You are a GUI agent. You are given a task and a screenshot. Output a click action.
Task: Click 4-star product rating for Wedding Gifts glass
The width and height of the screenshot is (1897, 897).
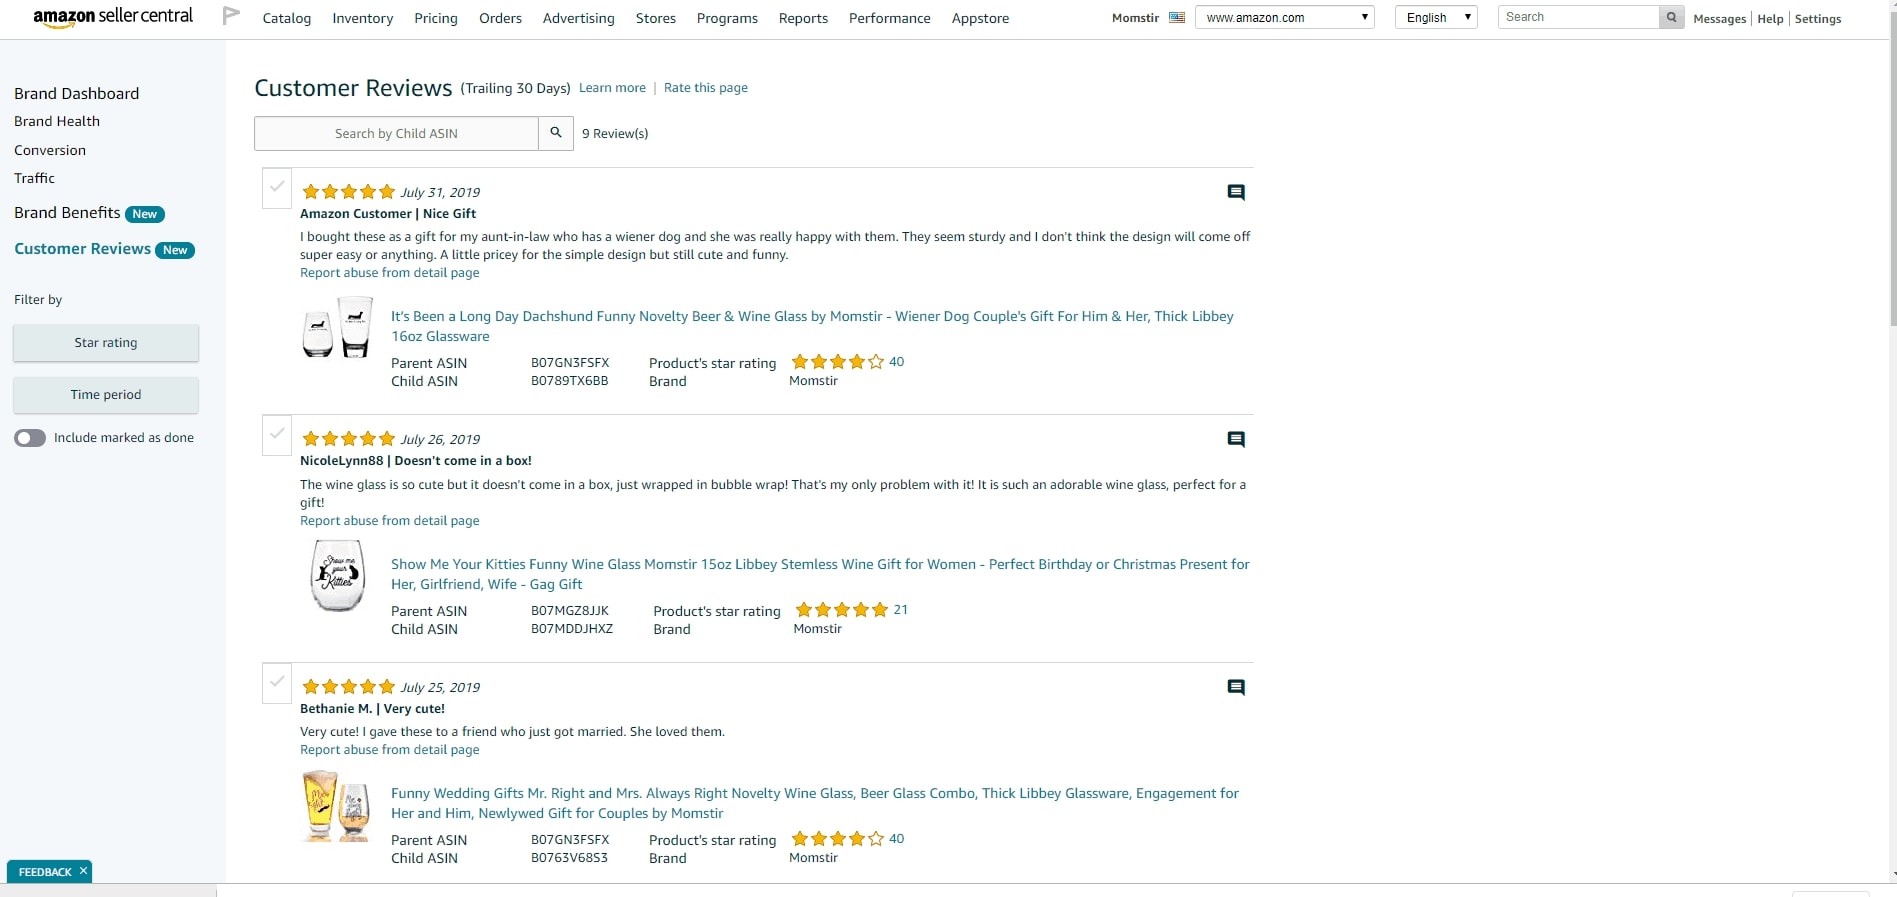coord(838,839)
